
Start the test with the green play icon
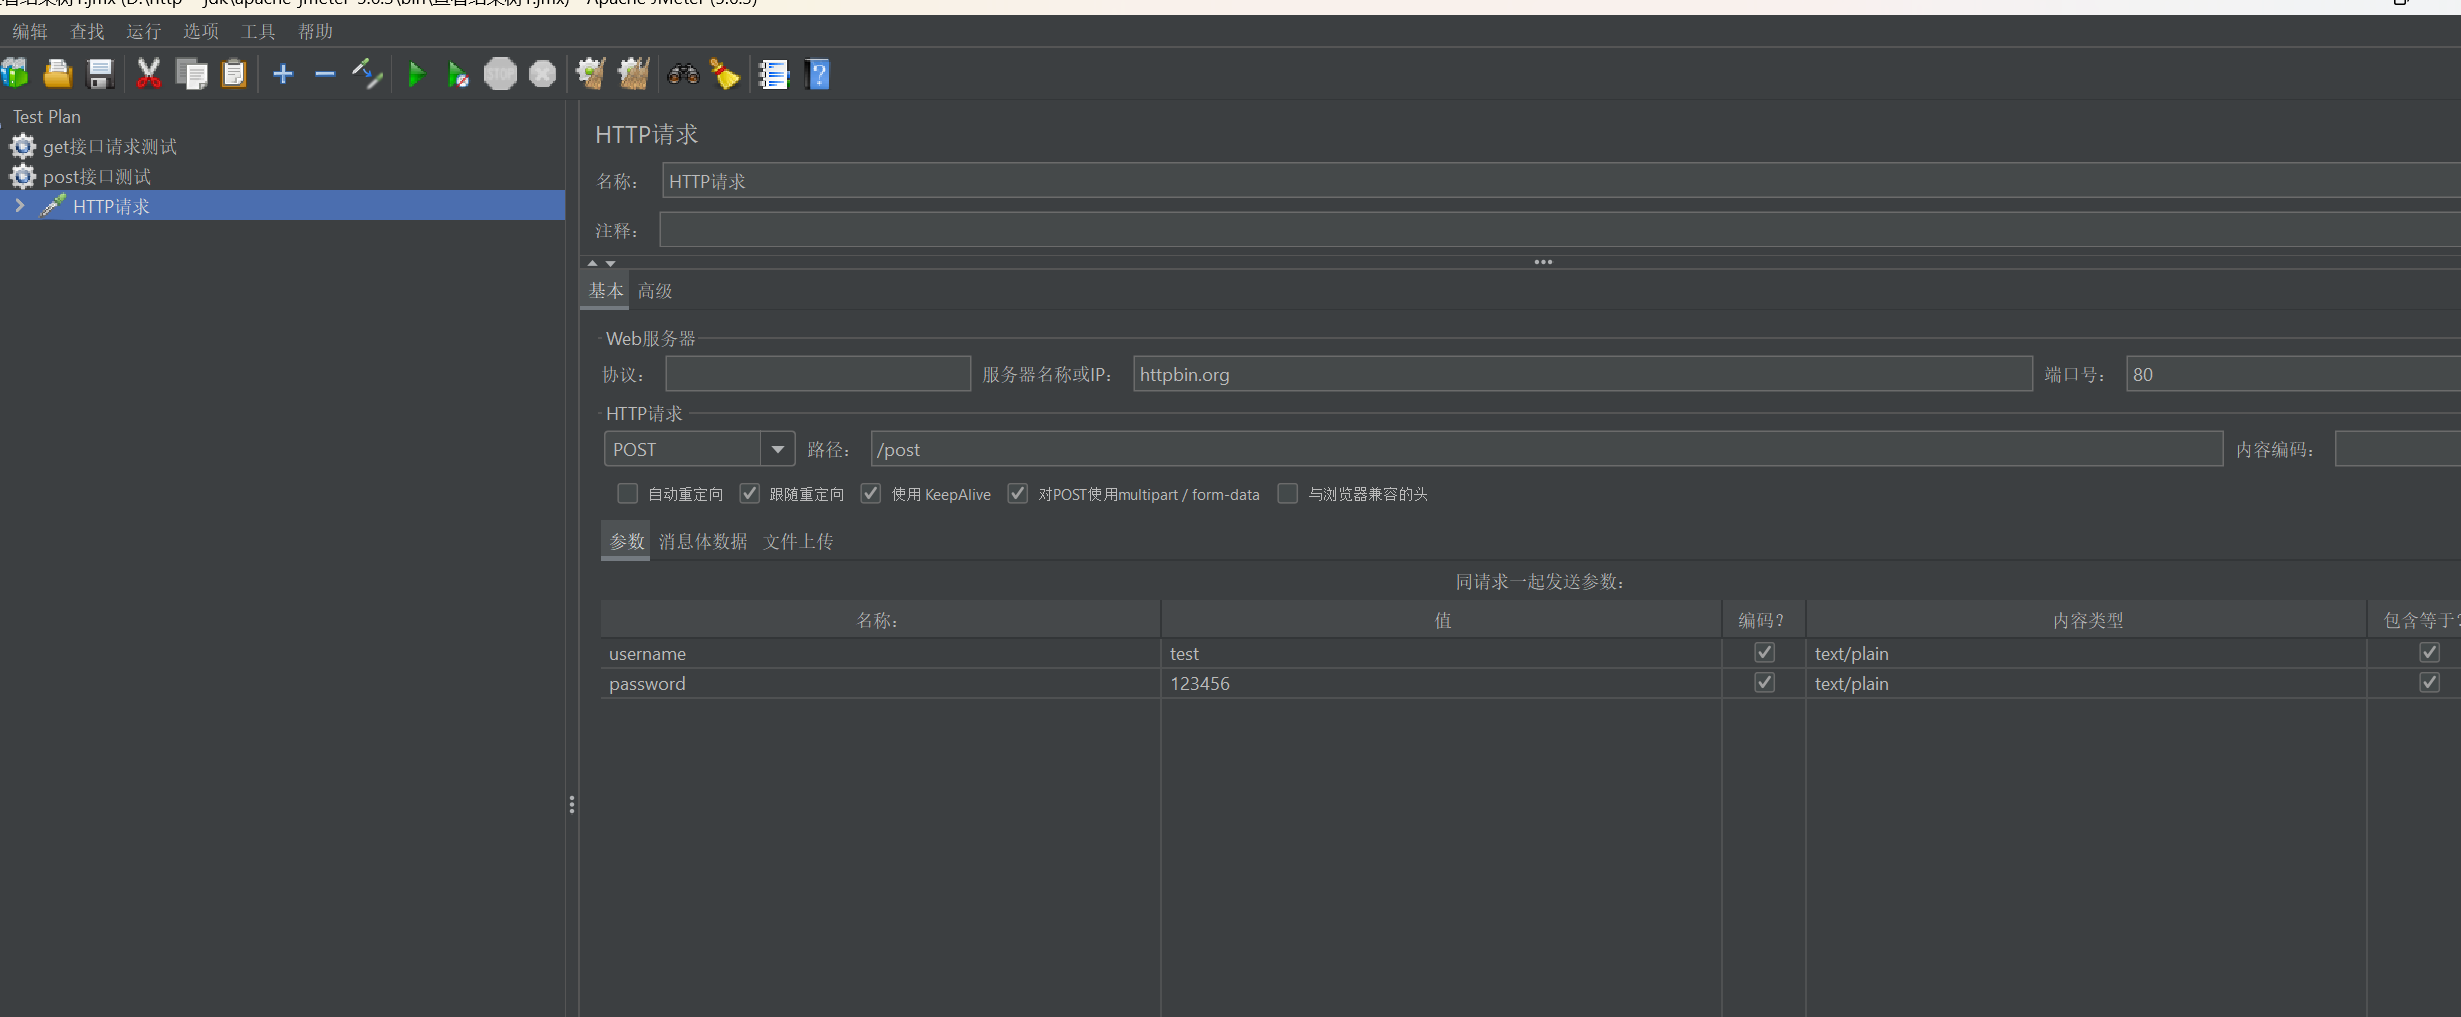point(417,74)
